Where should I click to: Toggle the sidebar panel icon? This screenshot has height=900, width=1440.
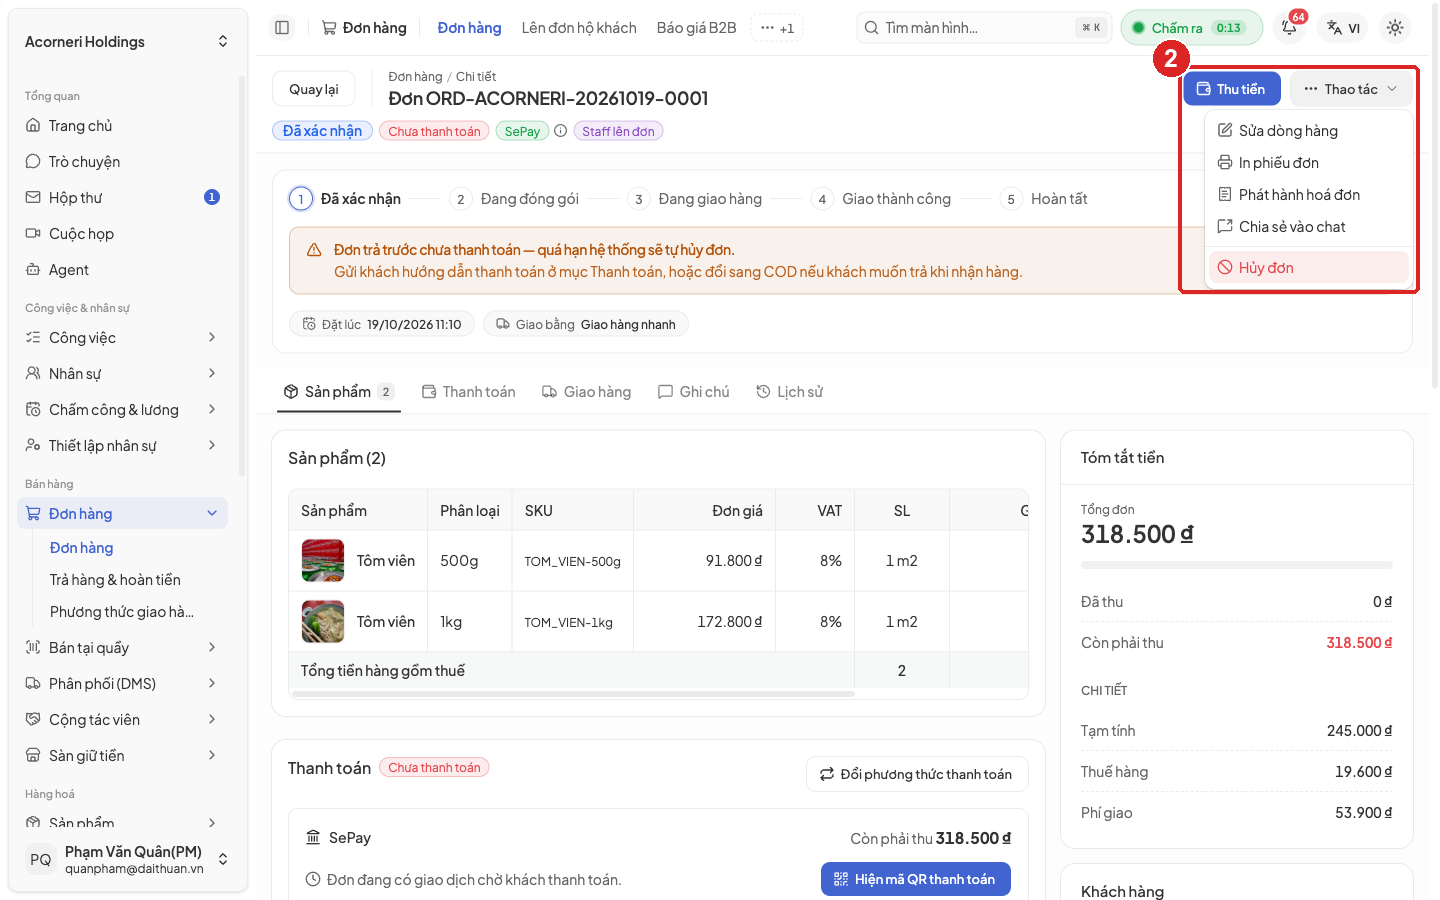pos(282,28)
